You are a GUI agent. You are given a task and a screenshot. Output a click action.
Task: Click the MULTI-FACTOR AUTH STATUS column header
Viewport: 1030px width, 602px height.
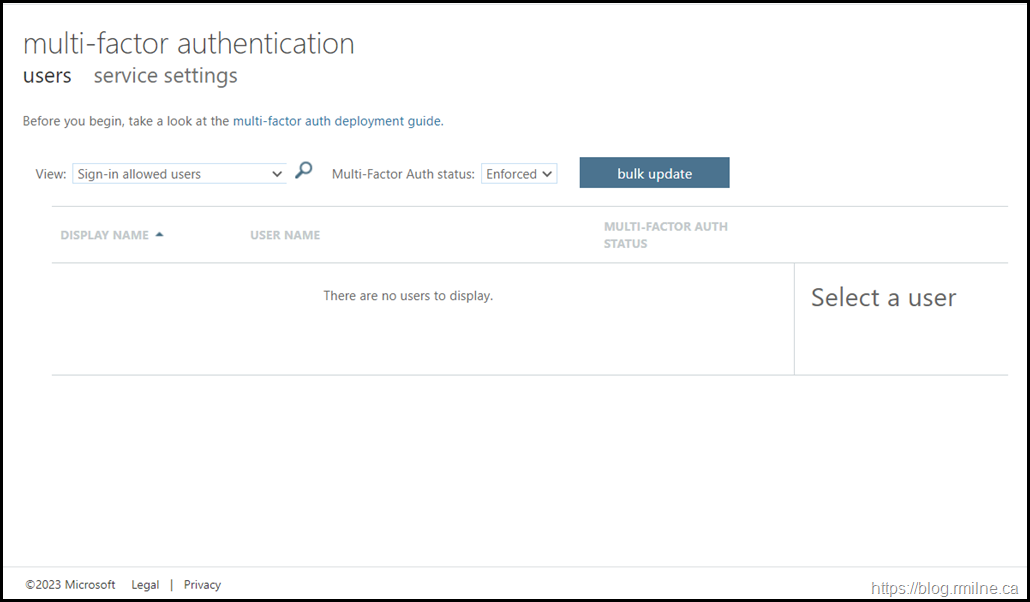[665, 234]
